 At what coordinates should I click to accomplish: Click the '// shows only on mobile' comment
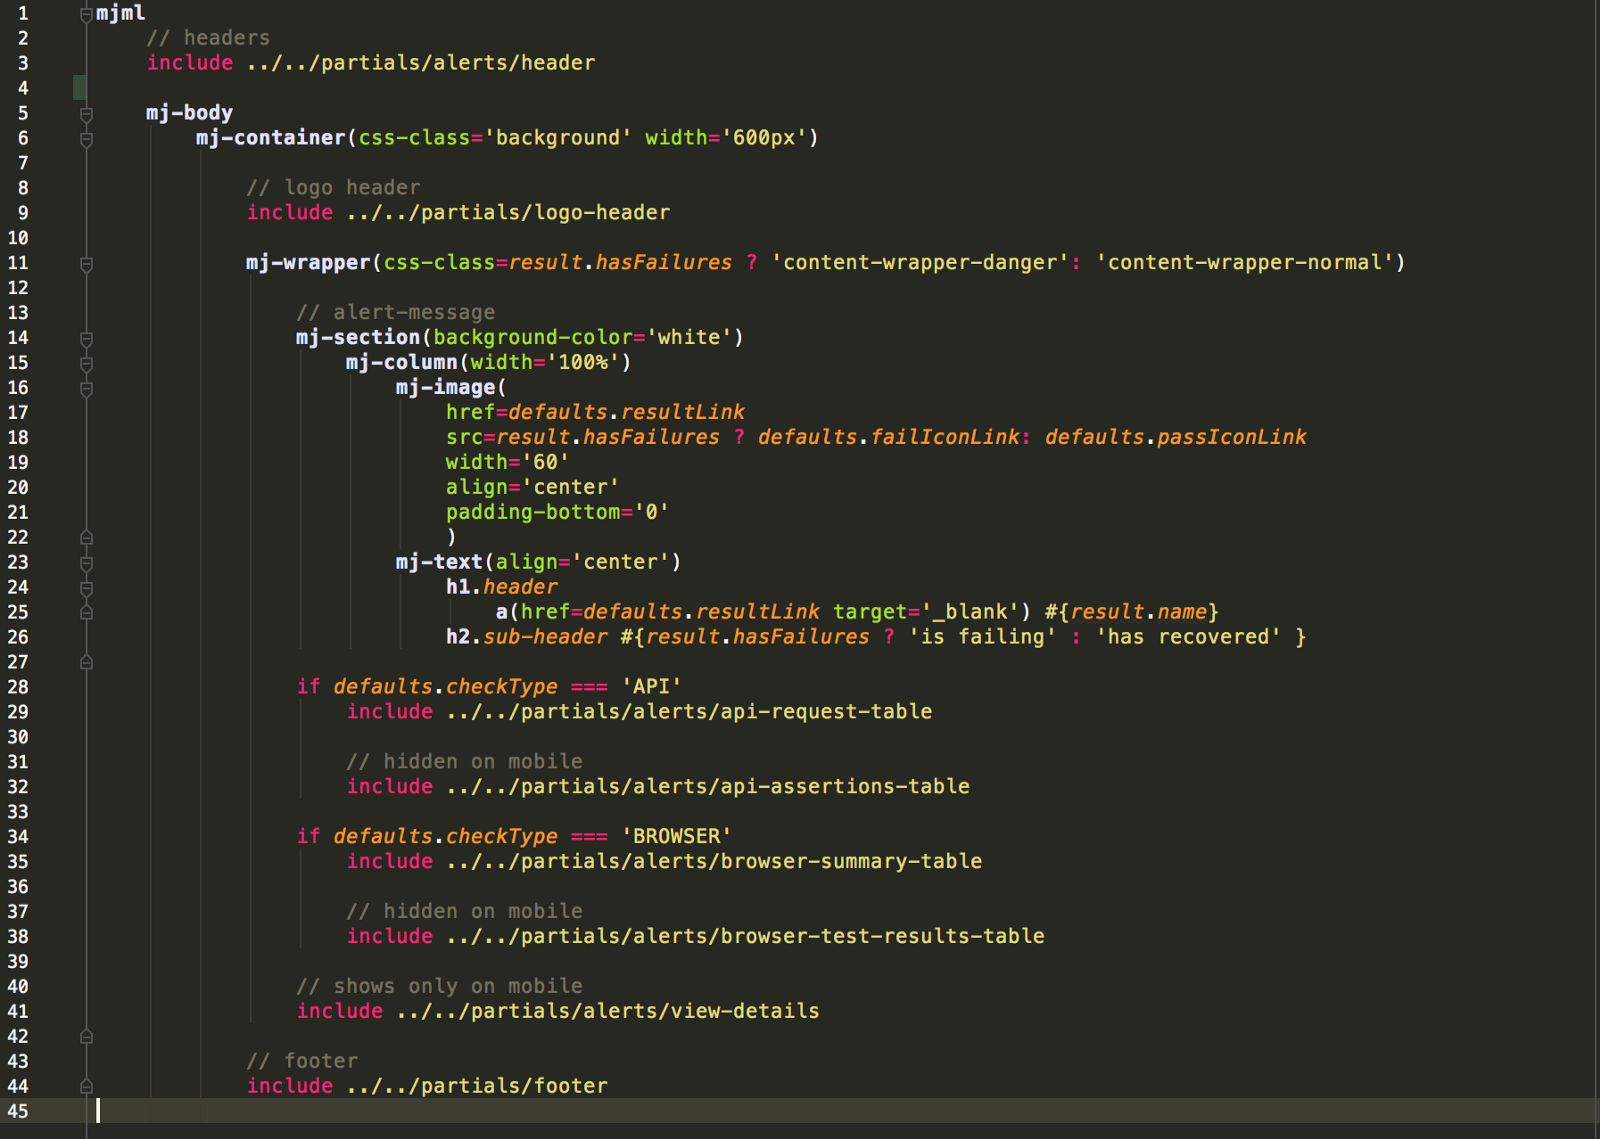click(440, 988)
